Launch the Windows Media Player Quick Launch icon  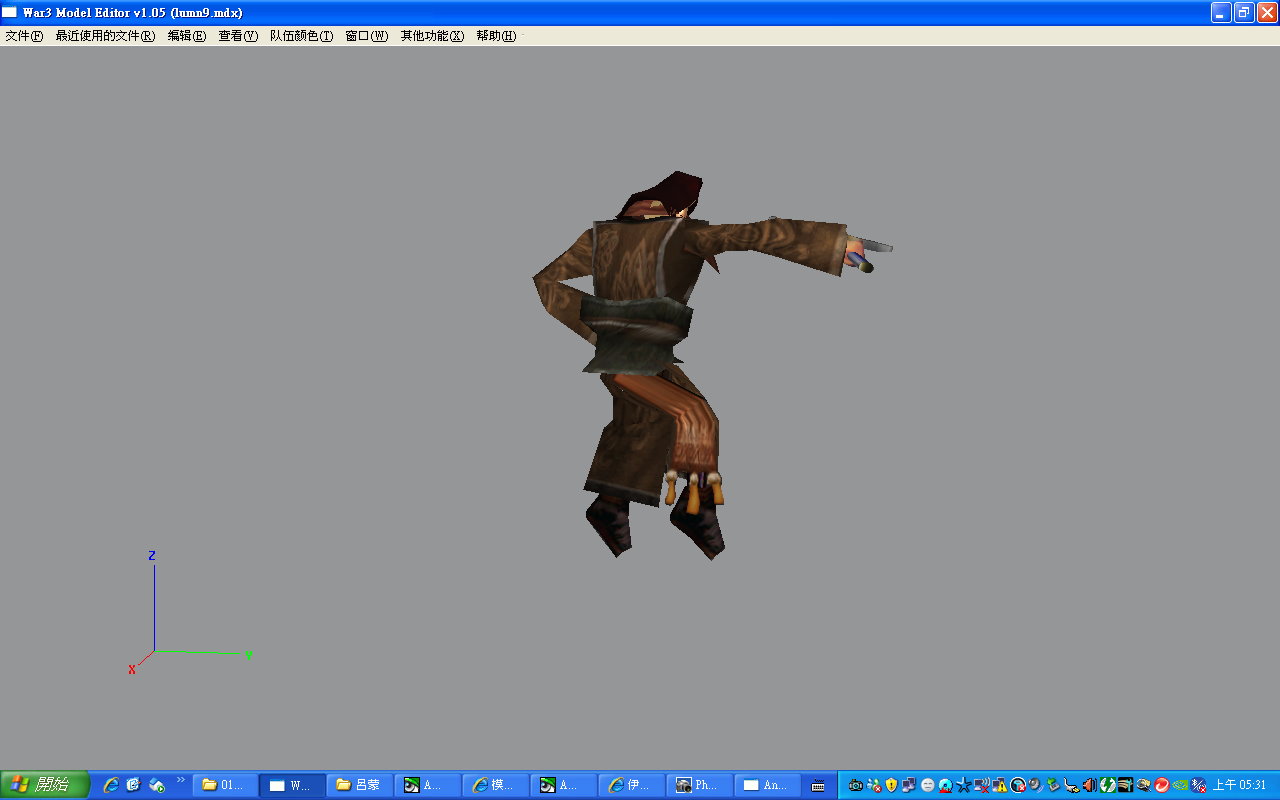point(157,785)
